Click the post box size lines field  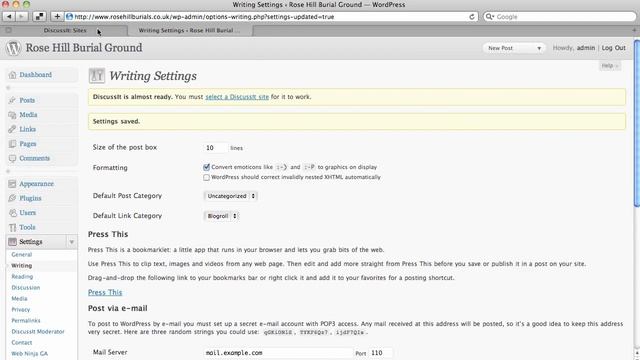pyautogui.click(x=215, y=148)
